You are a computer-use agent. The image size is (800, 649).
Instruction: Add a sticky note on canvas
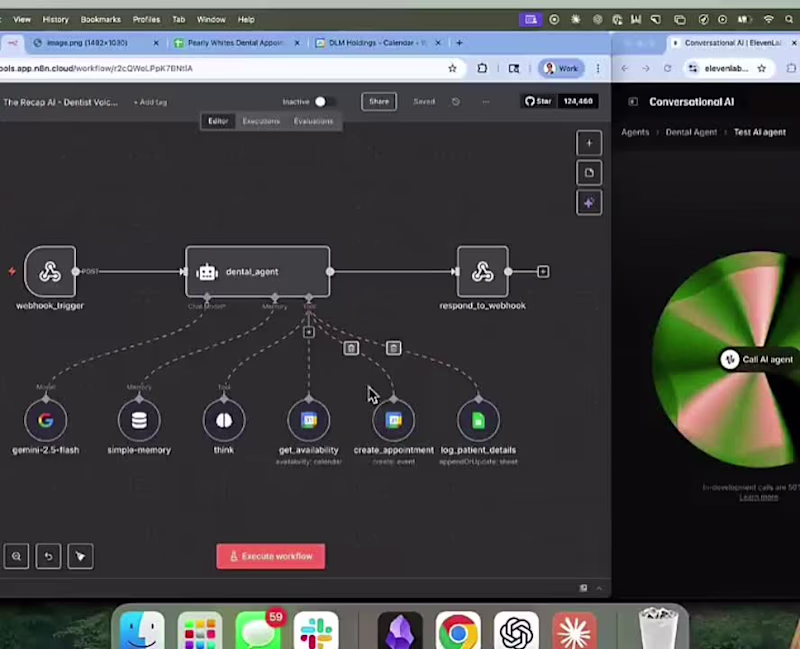pyautogui.click(x=589, y=173)
